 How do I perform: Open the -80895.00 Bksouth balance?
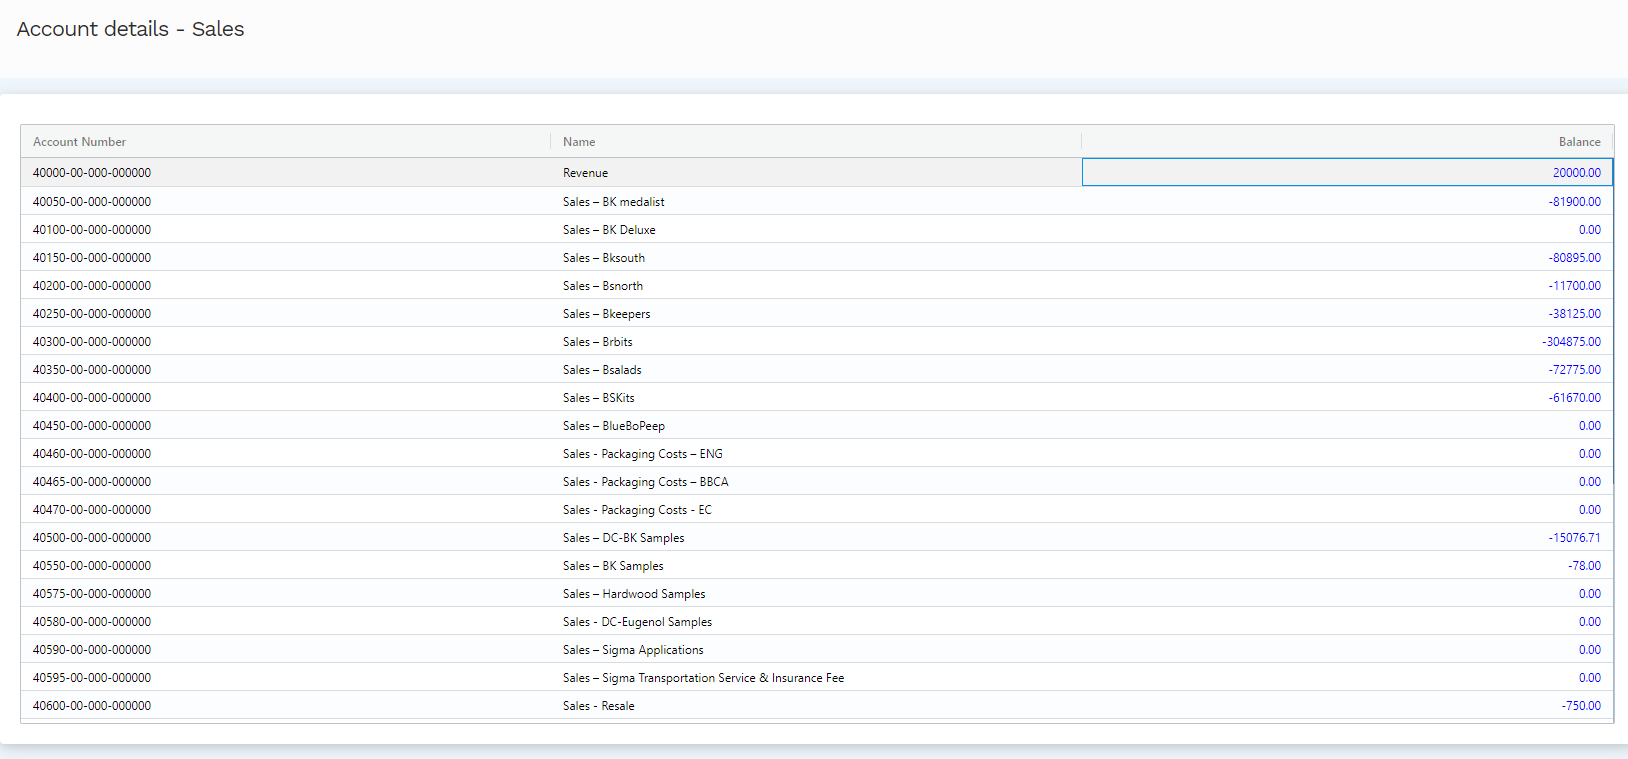(1574, 258)
